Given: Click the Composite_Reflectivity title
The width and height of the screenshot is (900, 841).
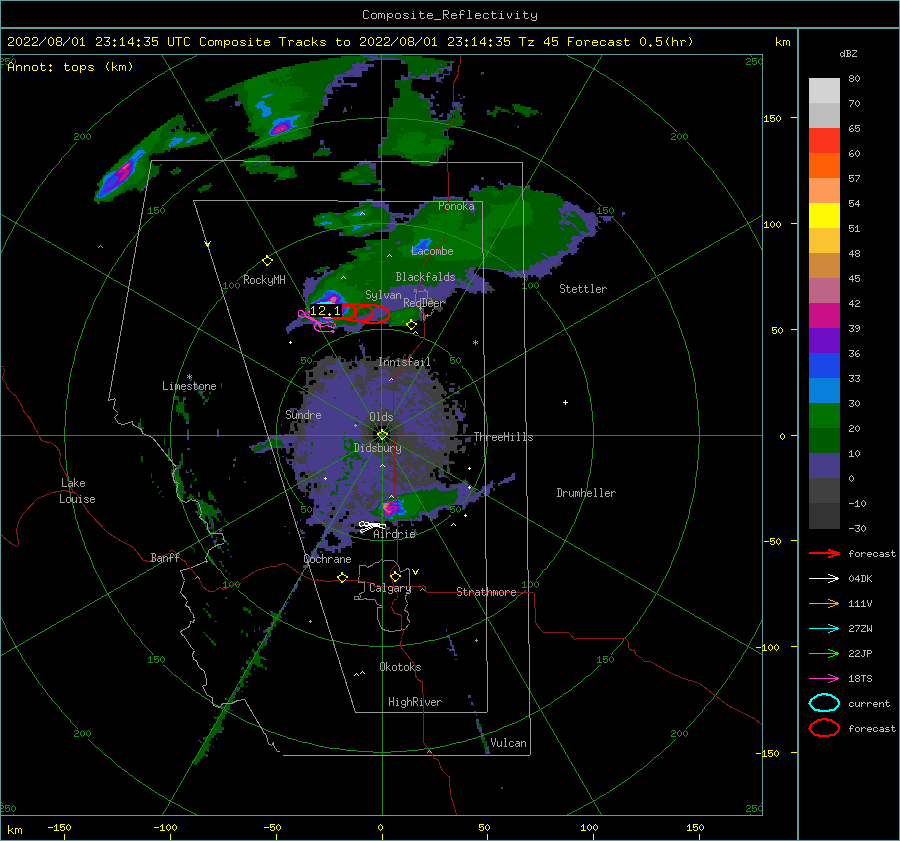Looking at the screenshot, I should point(449,15).
